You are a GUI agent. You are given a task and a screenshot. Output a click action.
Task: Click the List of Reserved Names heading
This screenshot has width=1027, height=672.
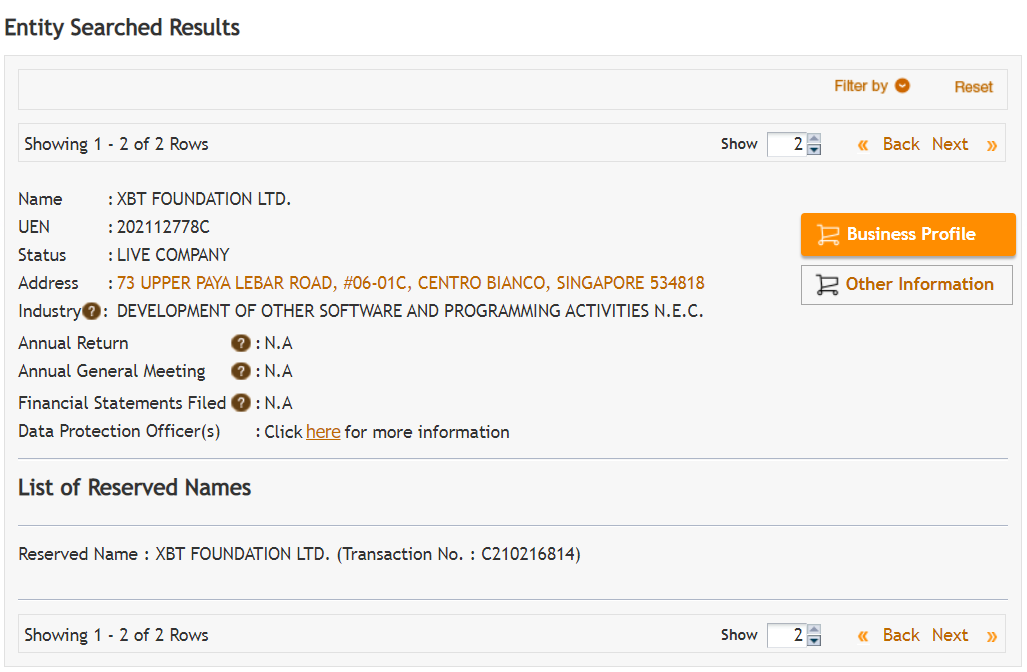click(x=134, y=488)
